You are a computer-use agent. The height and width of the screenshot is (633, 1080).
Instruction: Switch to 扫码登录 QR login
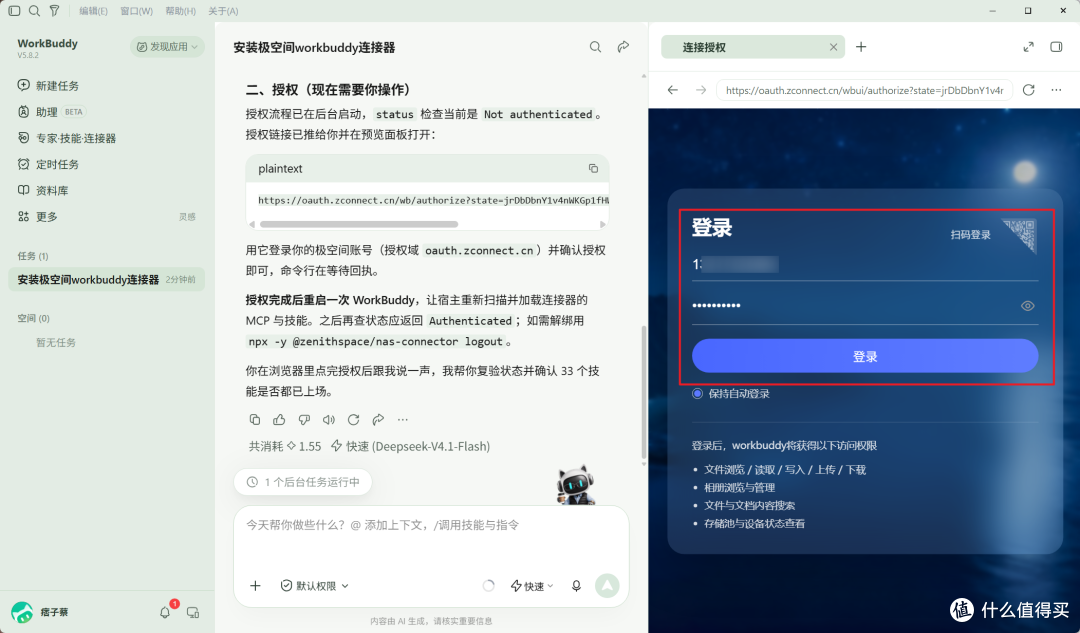[x=993, y=235]
